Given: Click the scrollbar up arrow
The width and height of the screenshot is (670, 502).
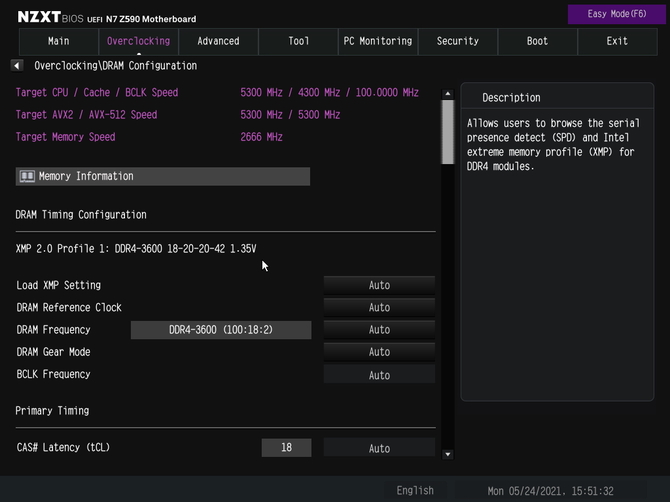Looking at the screenshot, I should (x=448, y=94).
